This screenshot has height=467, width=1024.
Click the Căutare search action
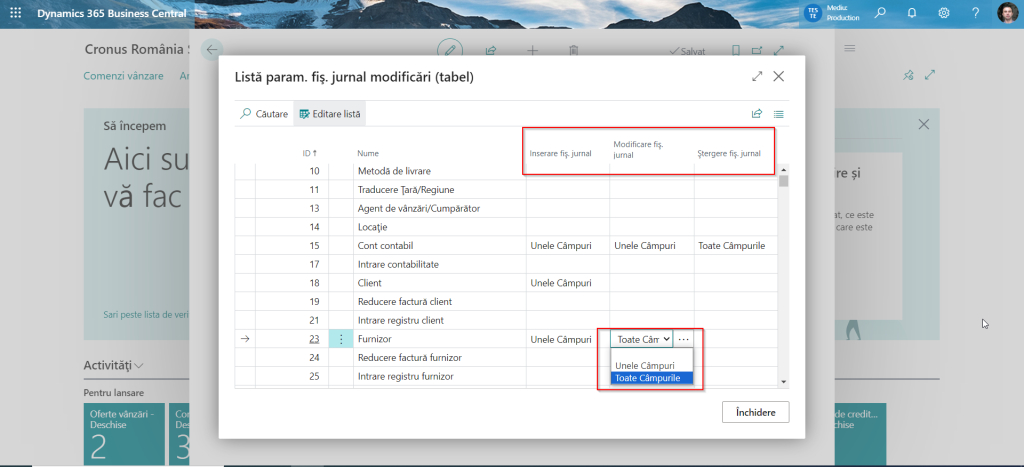(x=264, y=114)
